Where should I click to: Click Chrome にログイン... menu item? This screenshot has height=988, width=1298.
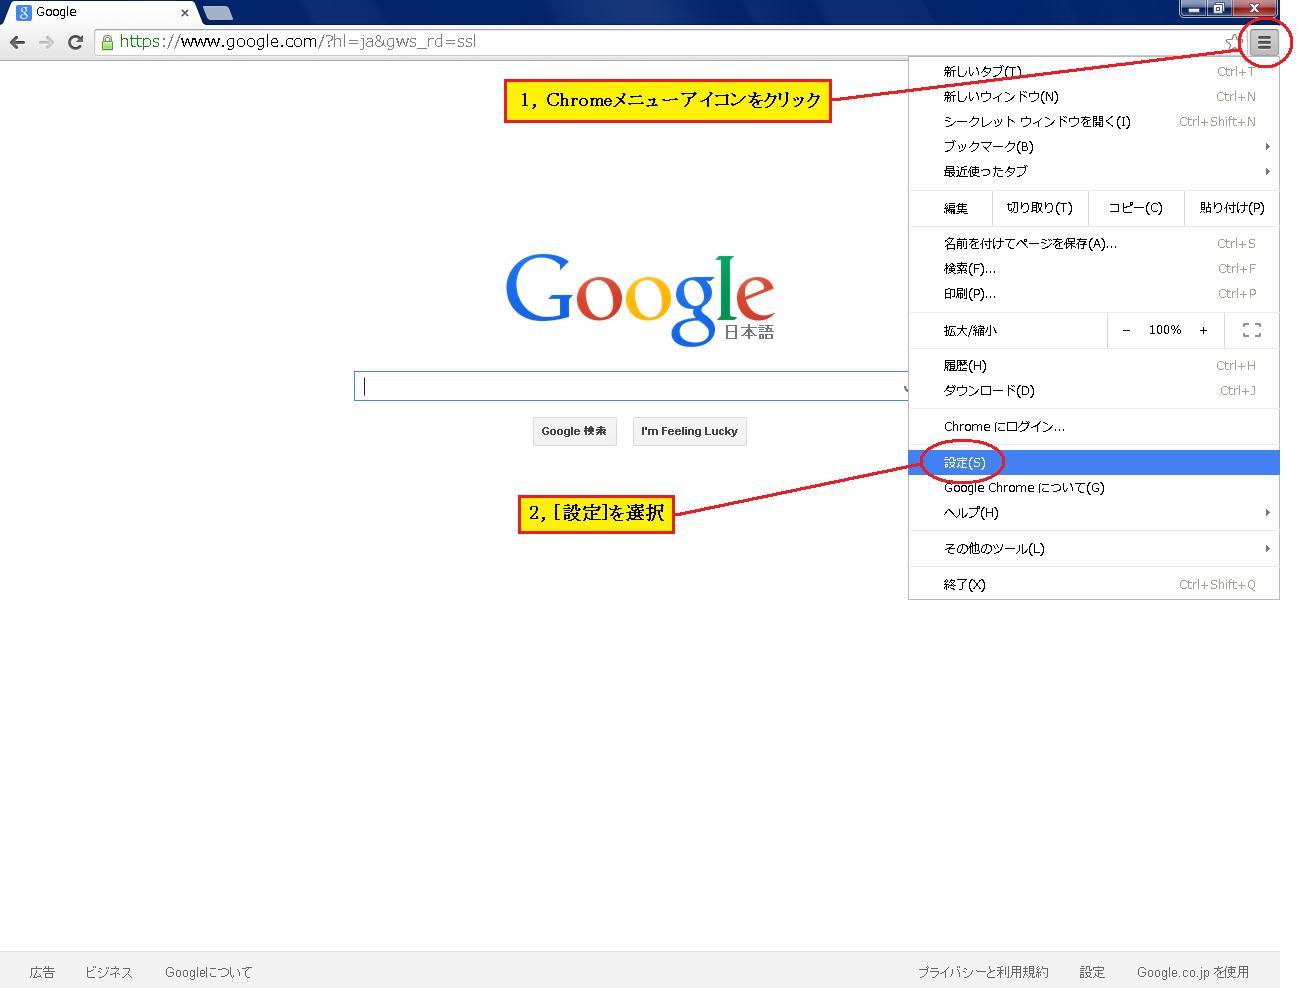click(1094, 427)
